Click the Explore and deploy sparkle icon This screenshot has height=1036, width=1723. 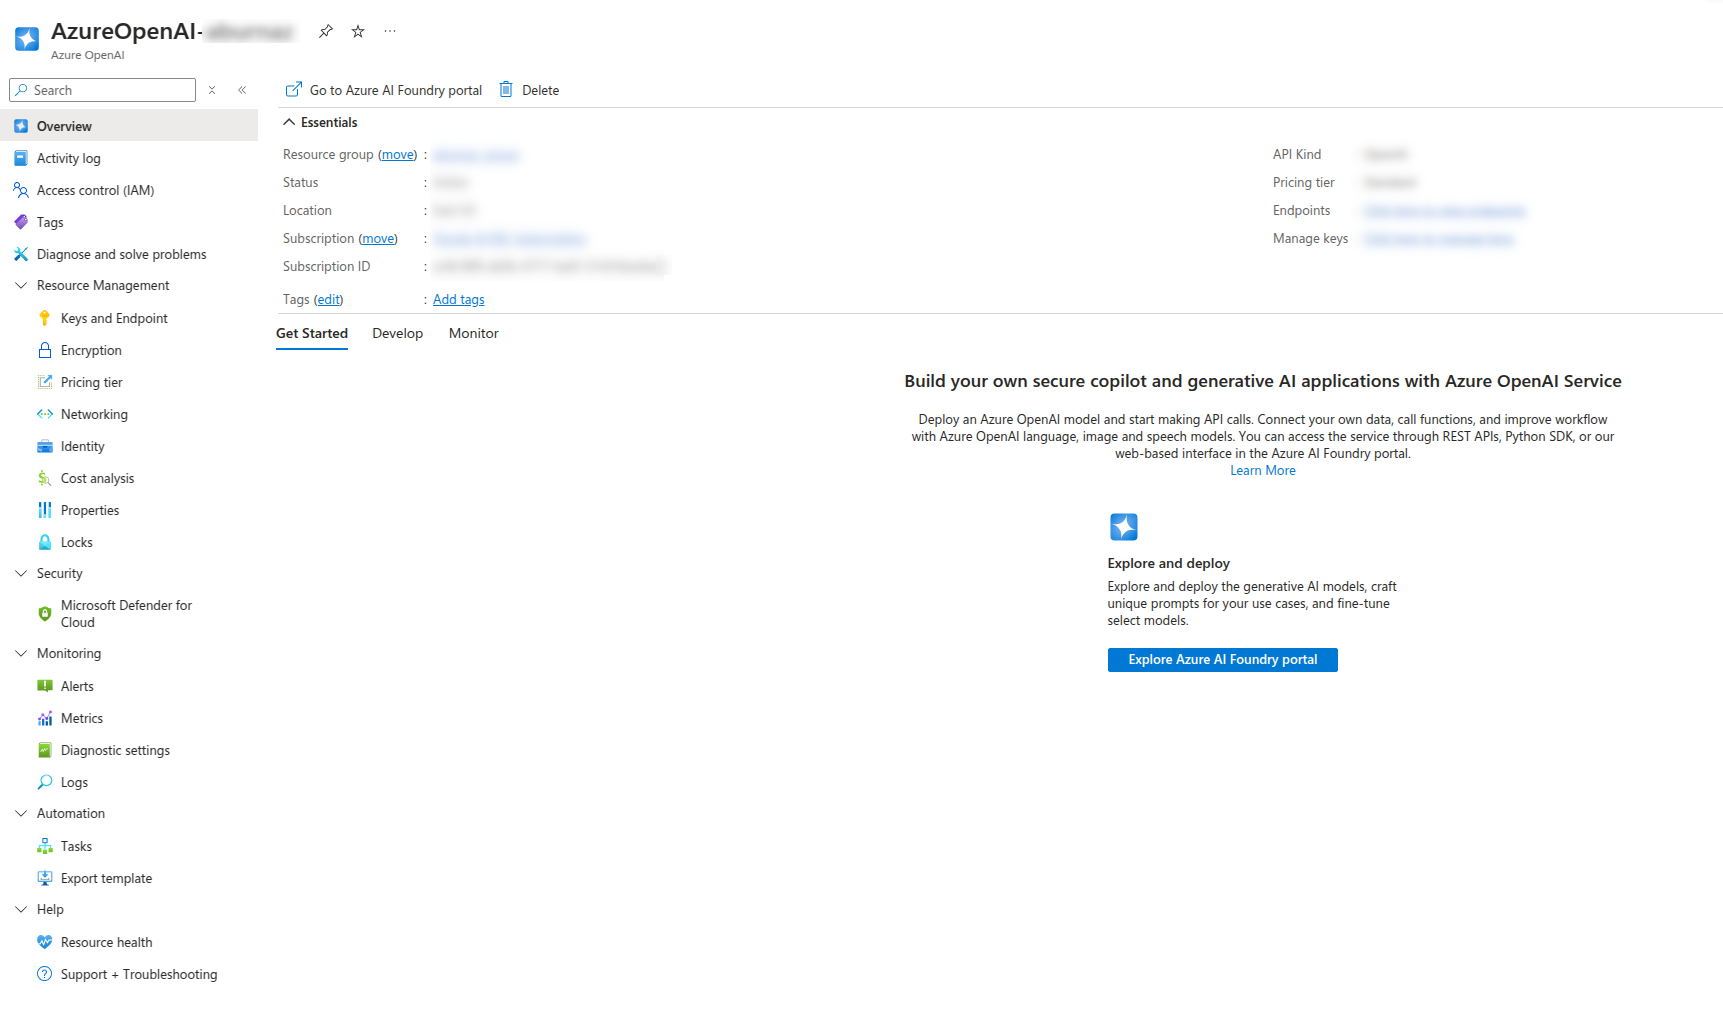tap(1124, 527)
